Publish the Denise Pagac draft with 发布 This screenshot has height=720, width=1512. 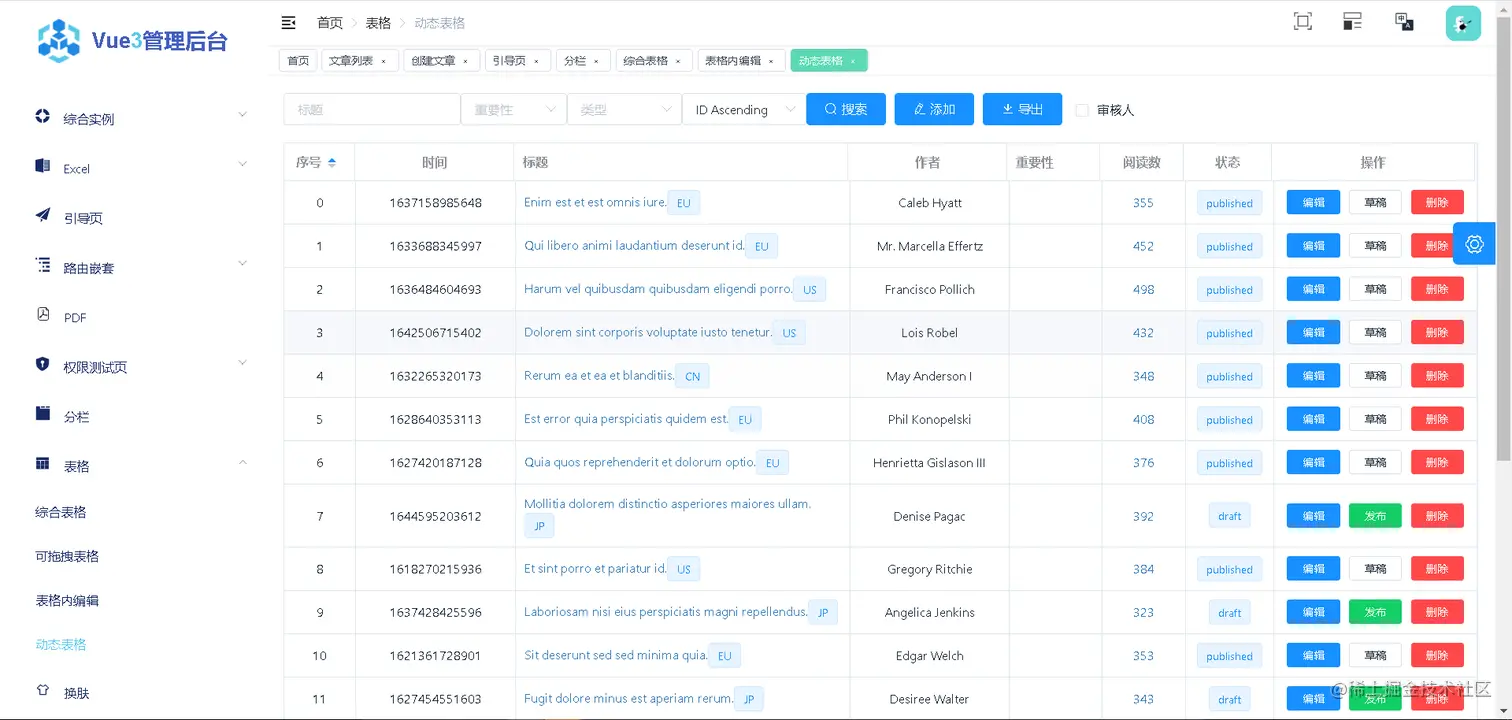tap(1375, 516)
